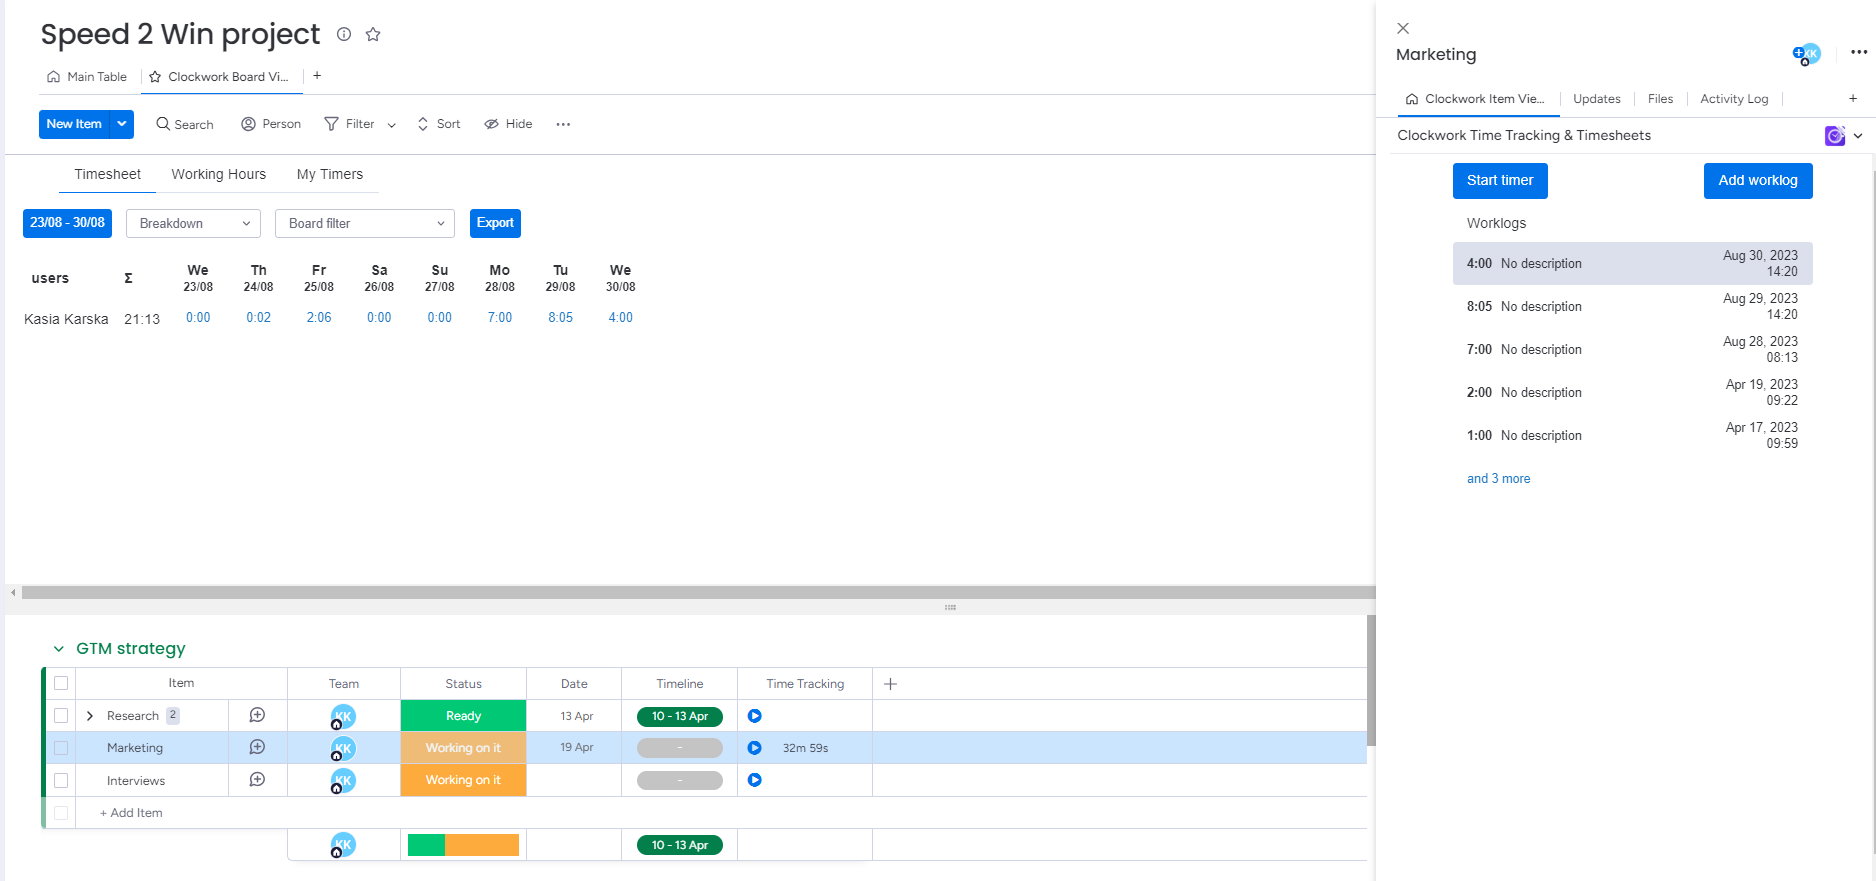This screenshot has width=1876, height=881.
Task: Tick the Interviews row checkbox
Action: tap(61, 780)
